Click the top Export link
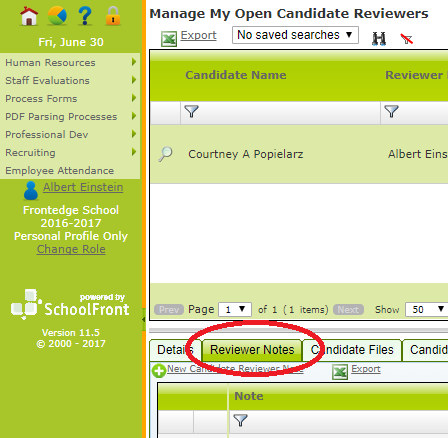The width and height of the screenshot is (448, 438). click(198, 35)
